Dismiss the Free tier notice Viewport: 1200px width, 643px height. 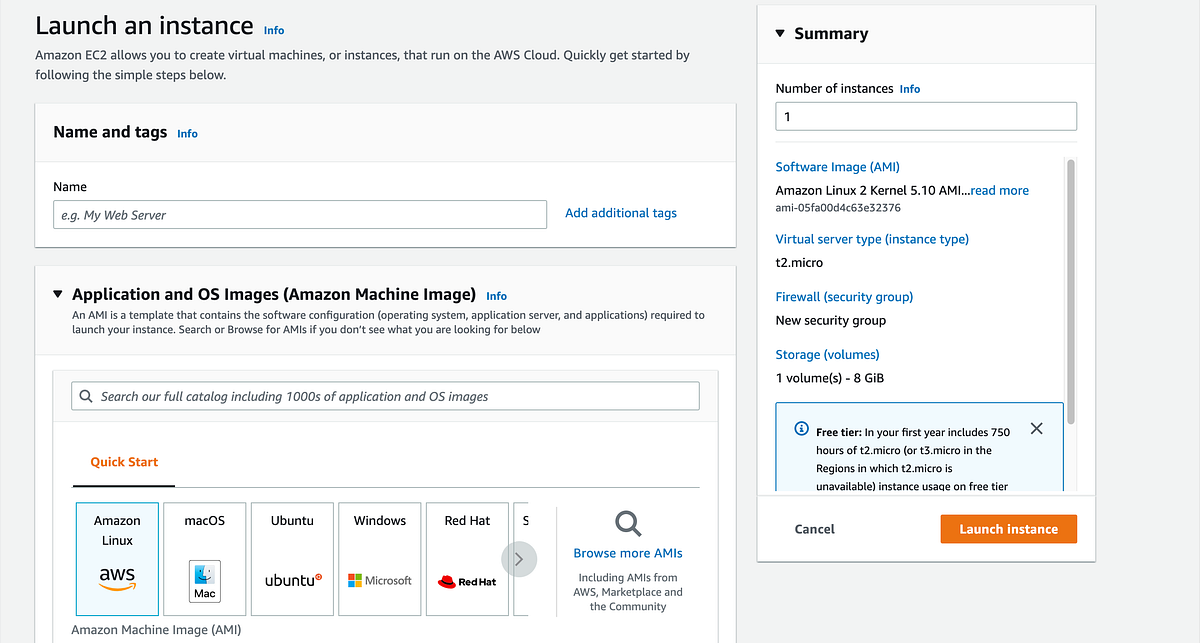click(1036, 428)
